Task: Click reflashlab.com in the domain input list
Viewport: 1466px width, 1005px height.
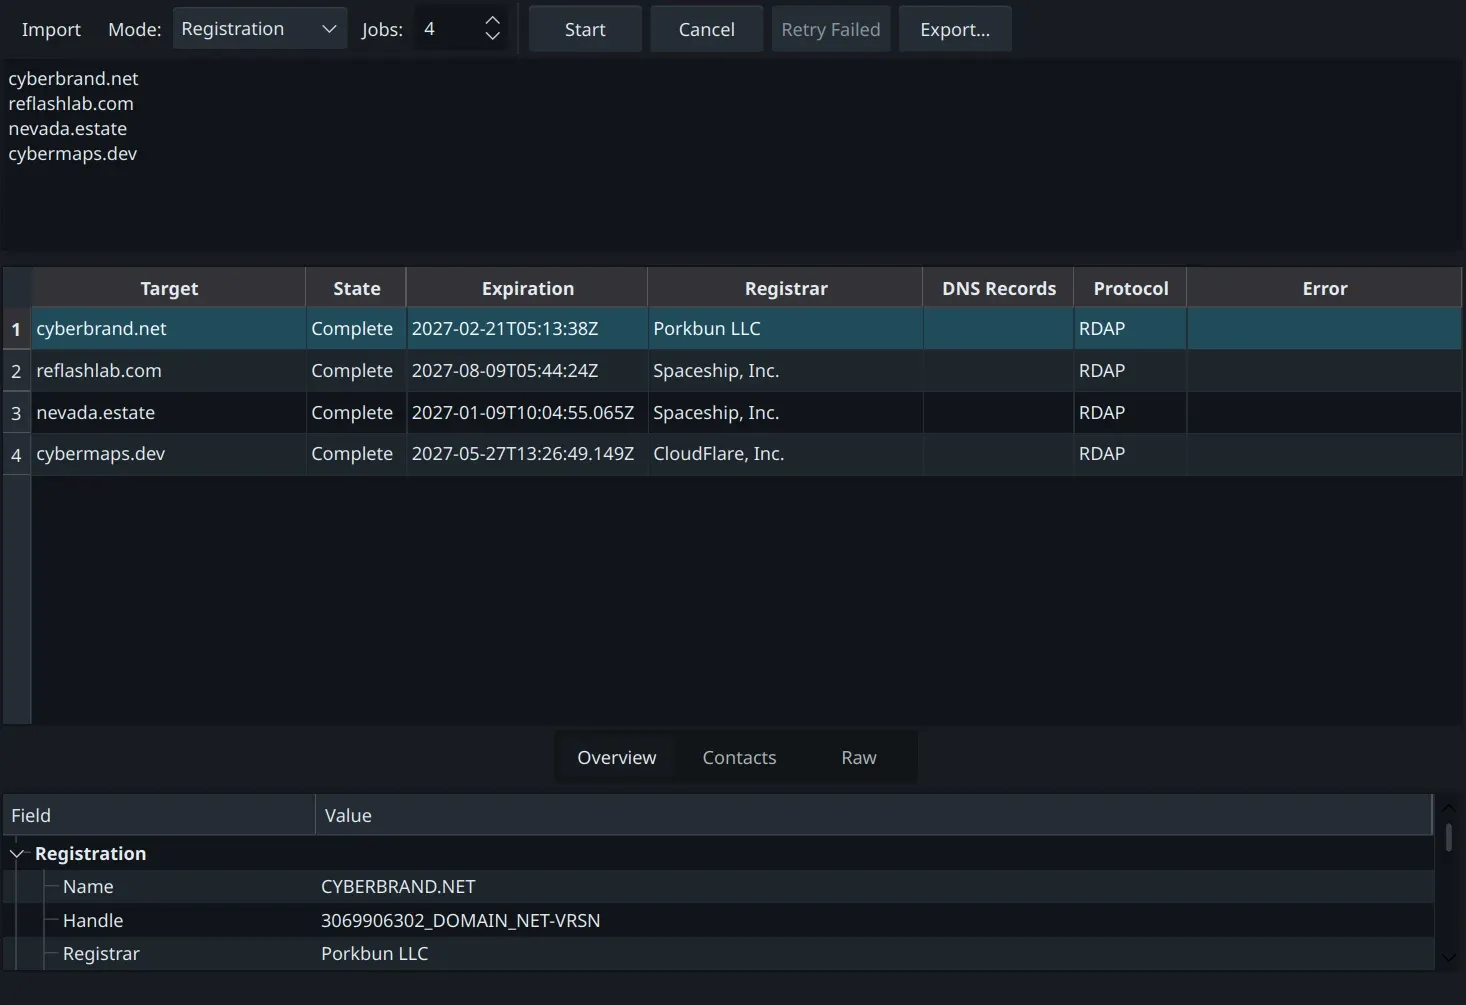Action: tap(71, 103)
